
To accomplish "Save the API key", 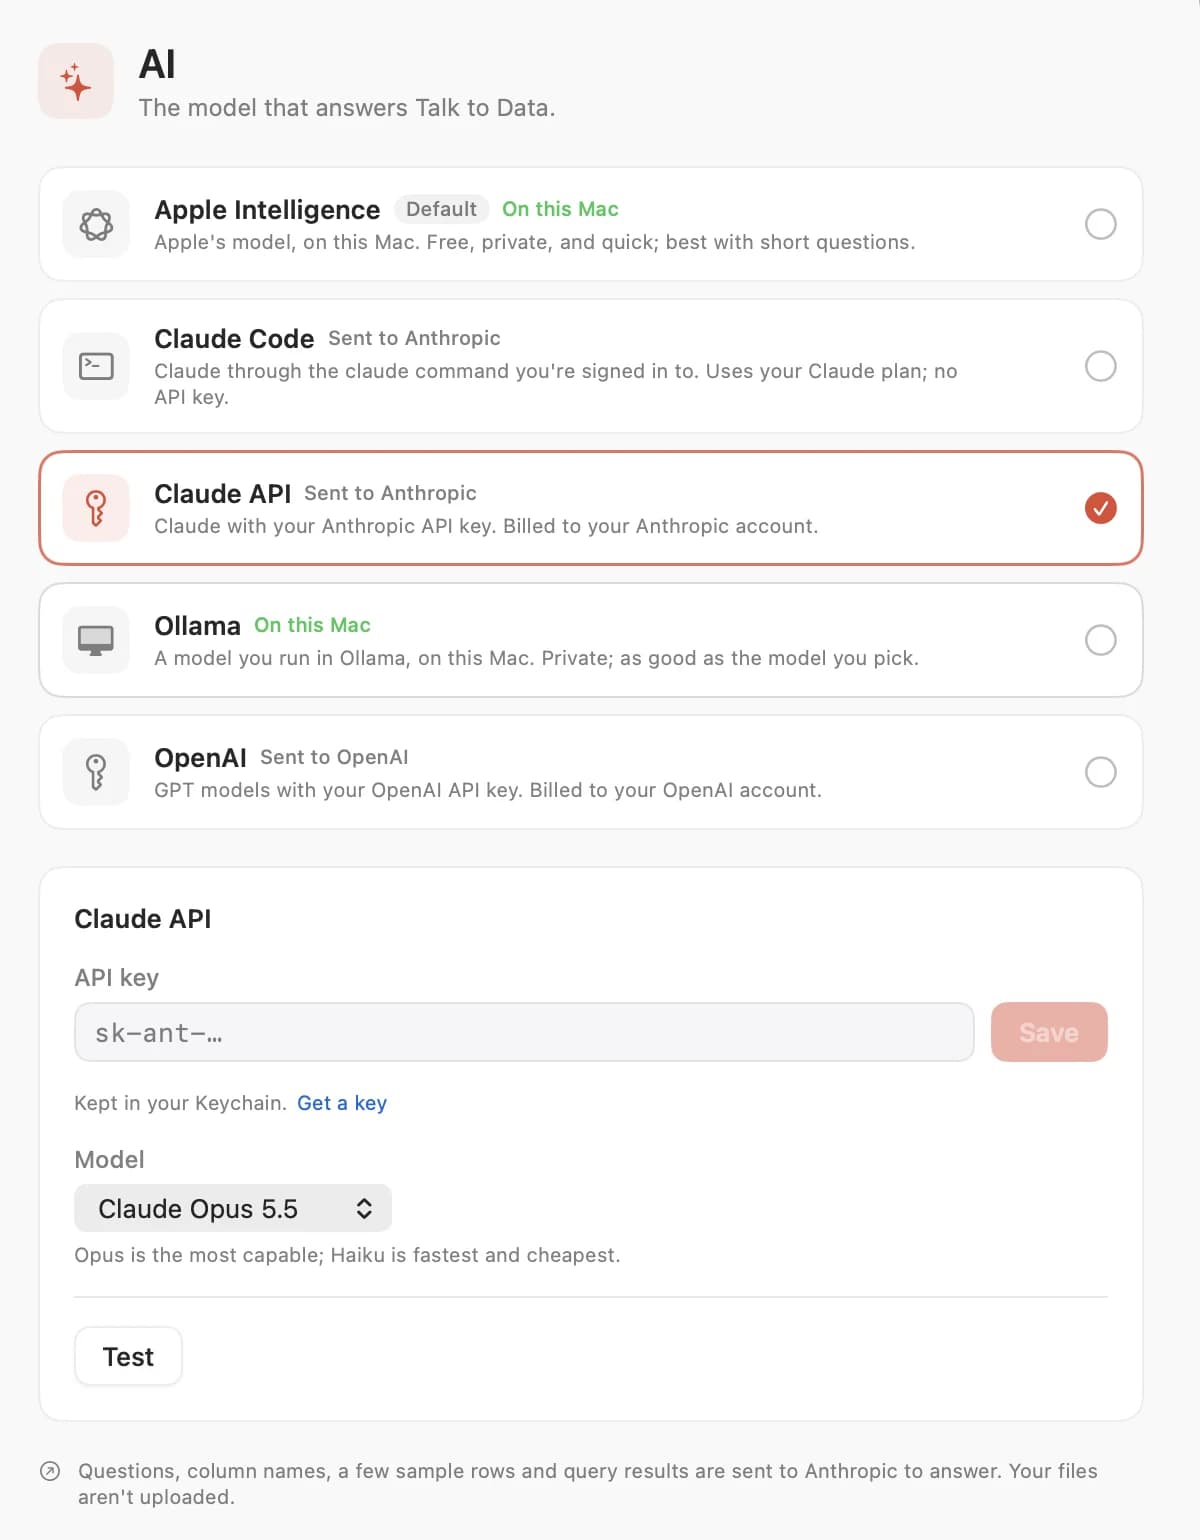I will [1049, 1032].
